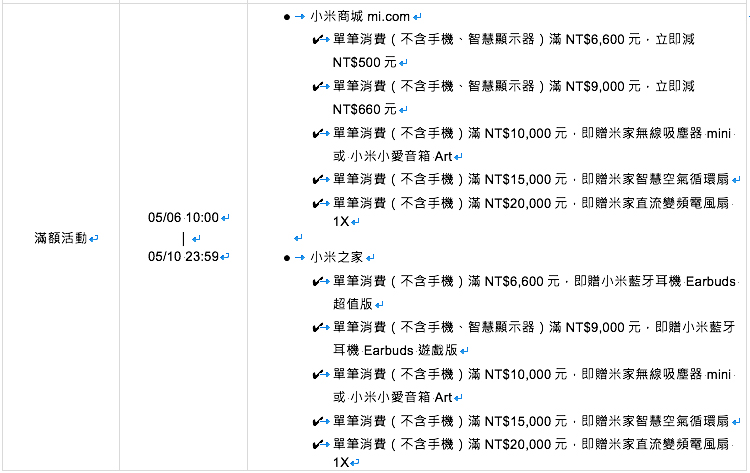Click first 或 小米小愛音箱 Art line under mi.com

(x=393, y=156)
